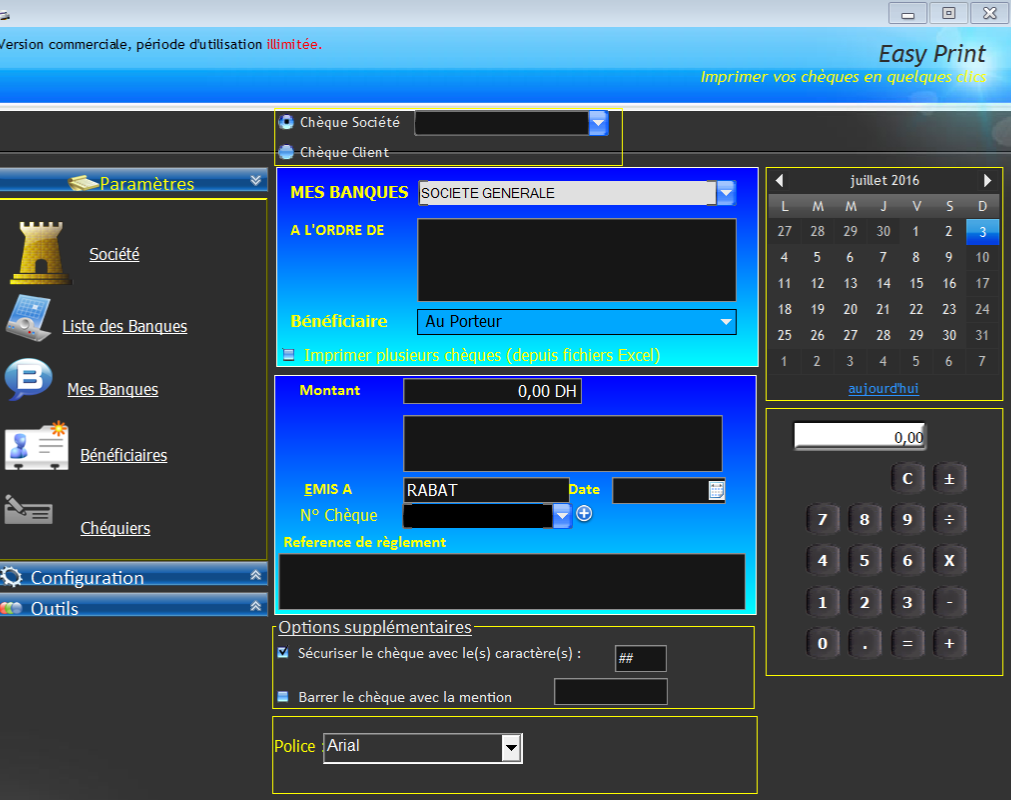The image size is (1011, 803).
Task: Click the Barrer mention text field
Action: pos(611,691)
